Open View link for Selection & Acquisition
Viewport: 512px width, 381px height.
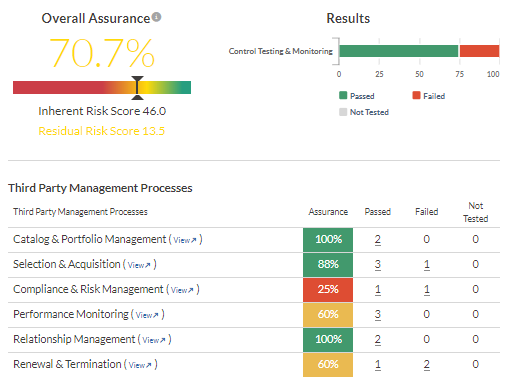tap(139, 265)
